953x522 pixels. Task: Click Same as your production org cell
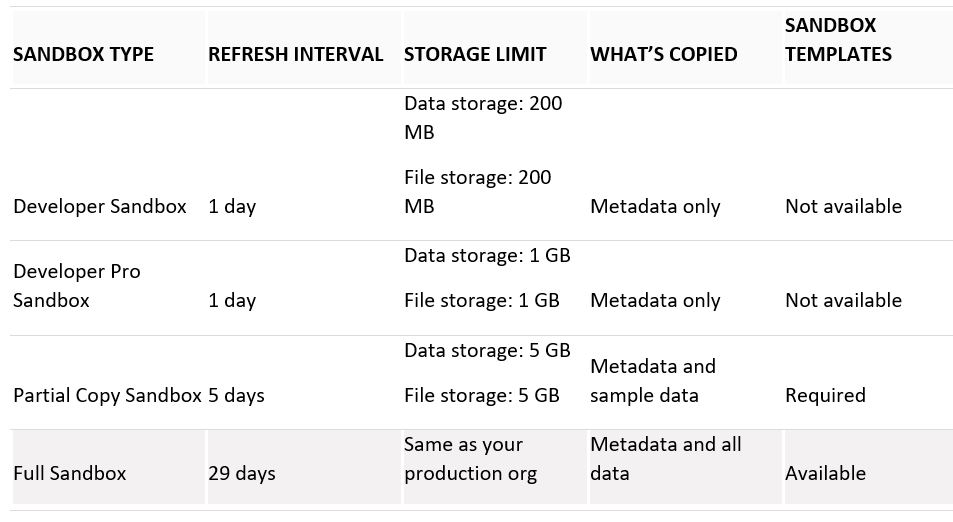470,459
